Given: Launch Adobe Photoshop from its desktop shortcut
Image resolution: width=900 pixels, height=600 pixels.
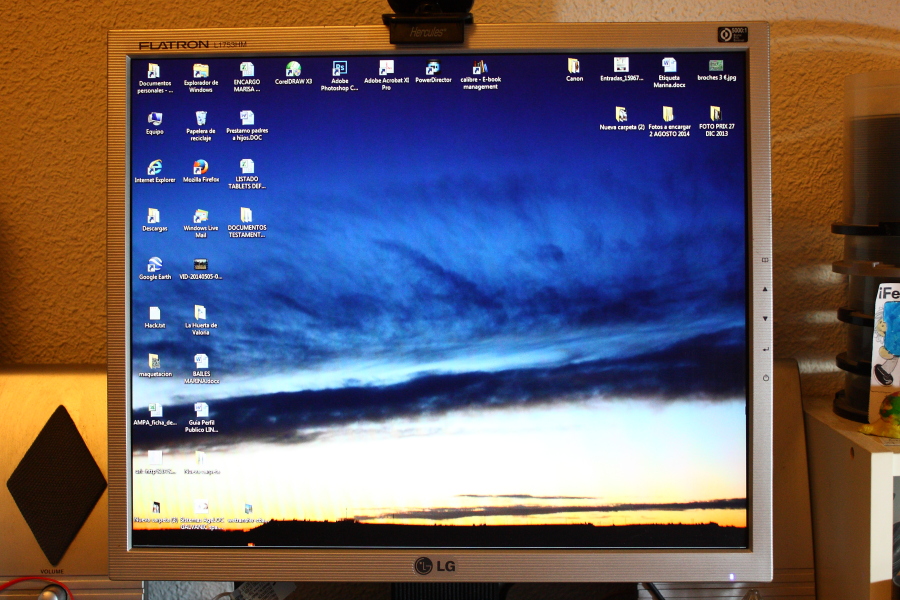Looking at the screenshot, I should [339, 76].
